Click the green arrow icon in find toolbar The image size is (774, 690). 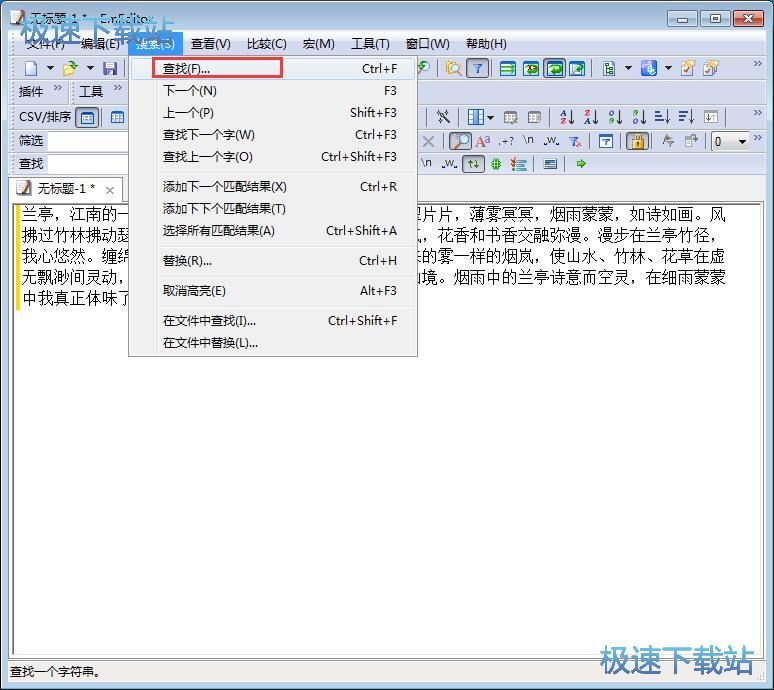(581, 164)
